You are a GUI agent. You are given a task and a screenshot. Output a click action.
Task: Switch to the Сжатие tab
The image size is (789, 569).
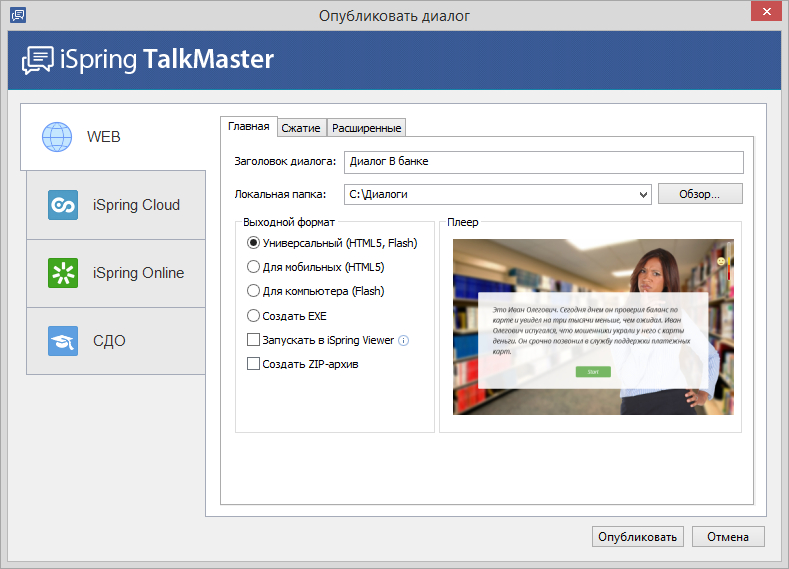[301, 128]
